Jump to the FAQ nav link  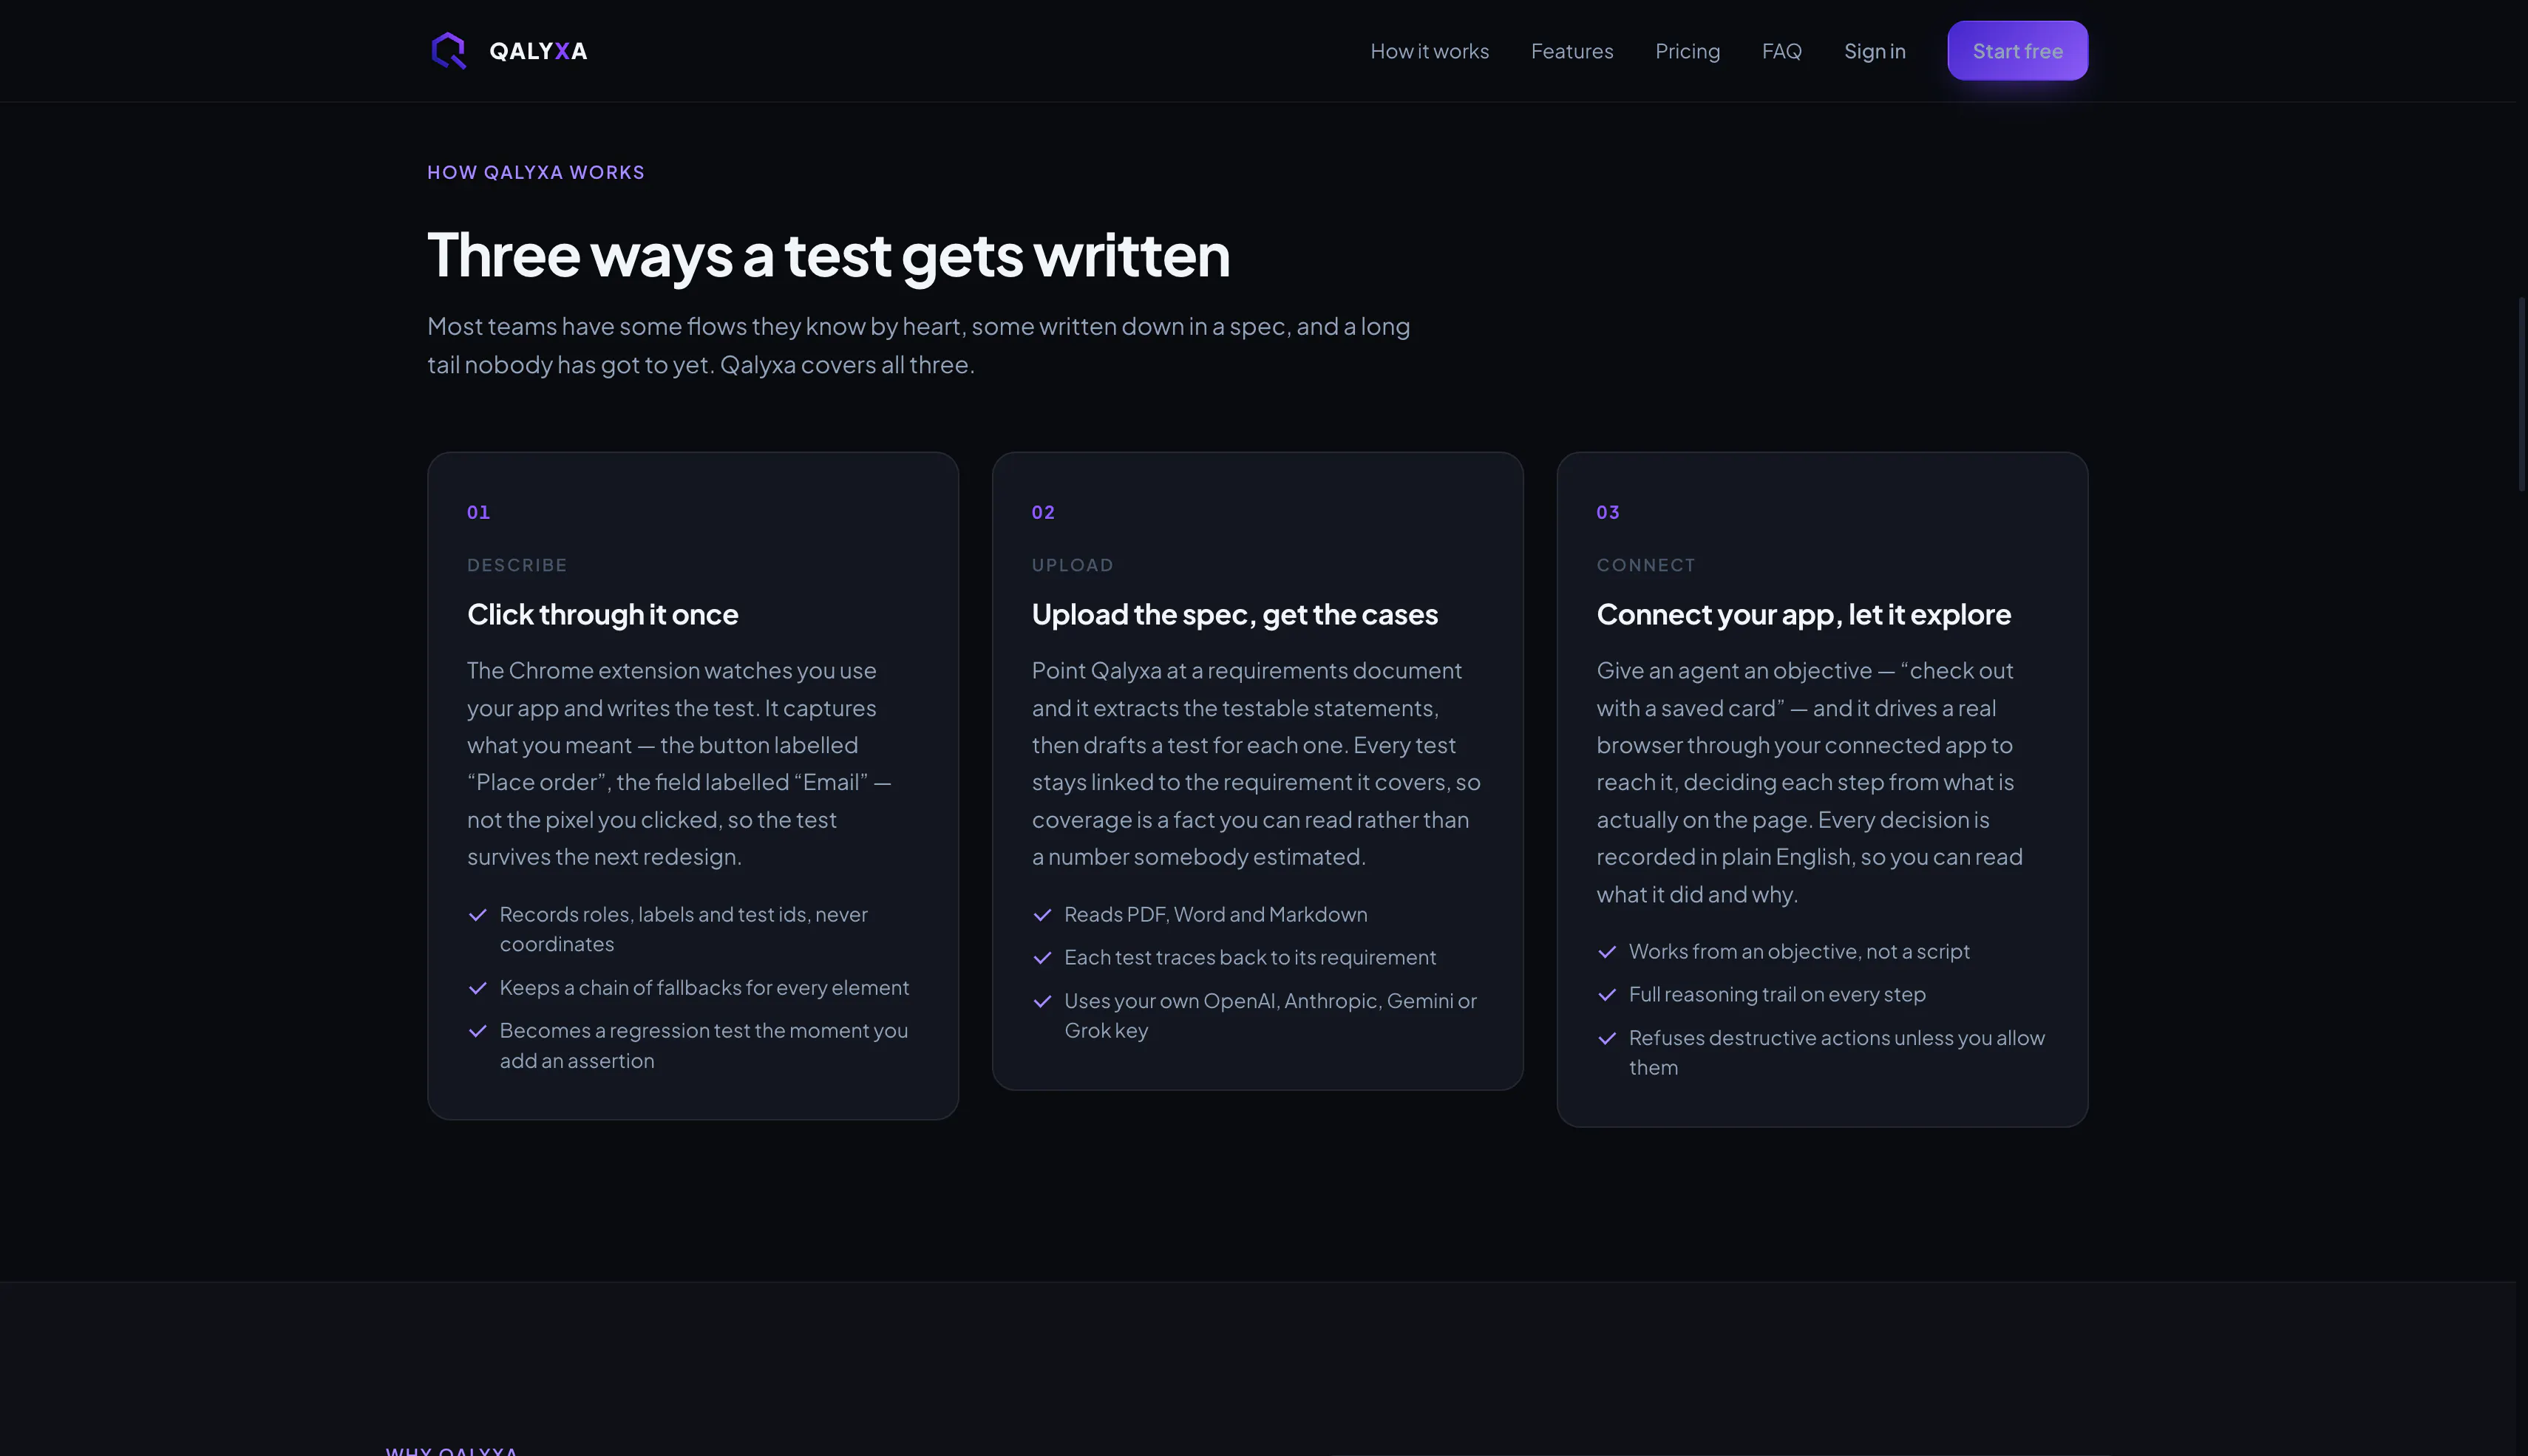tap(1782, 51)
